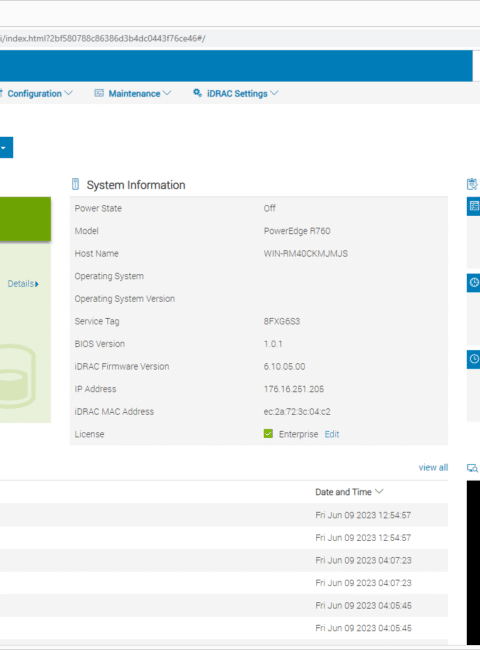Image resolution: width=480 pixels, height=650 pixels.
Task: Click the System Information server icon
Action: tap(75, 184)
